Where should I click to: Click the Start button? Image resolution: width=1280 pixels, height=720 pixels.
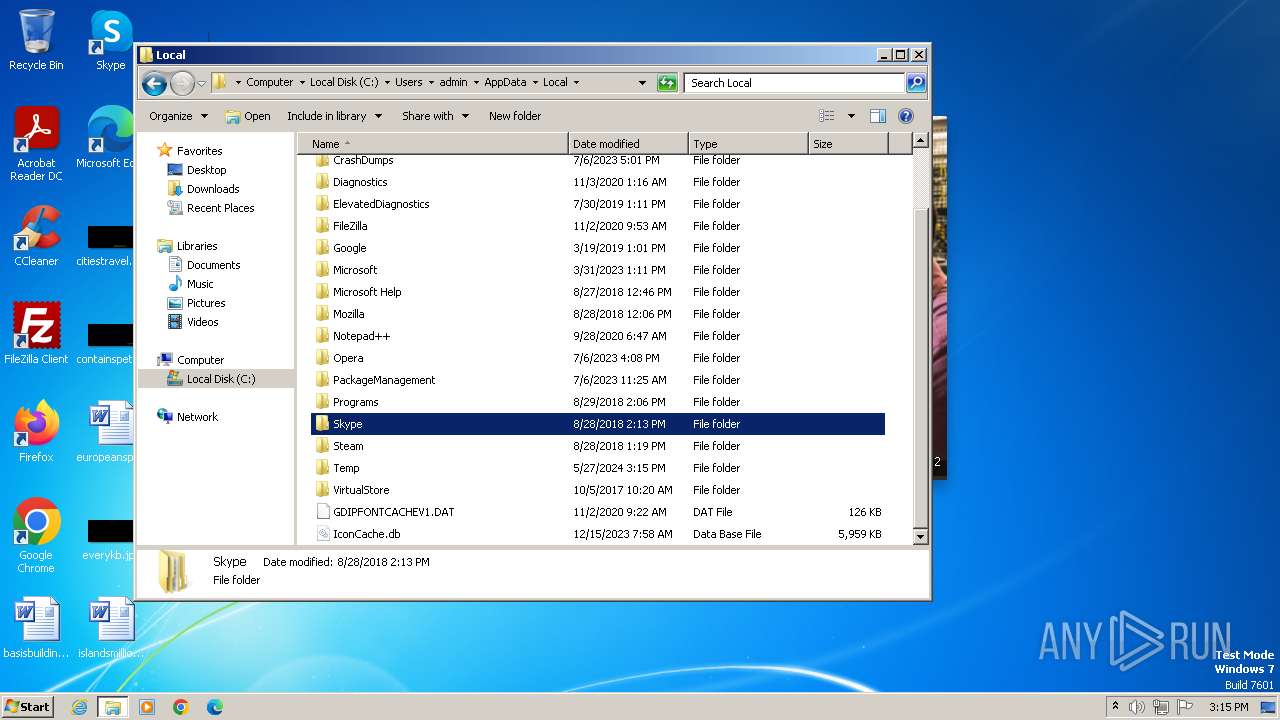click(x=28, y=706)
